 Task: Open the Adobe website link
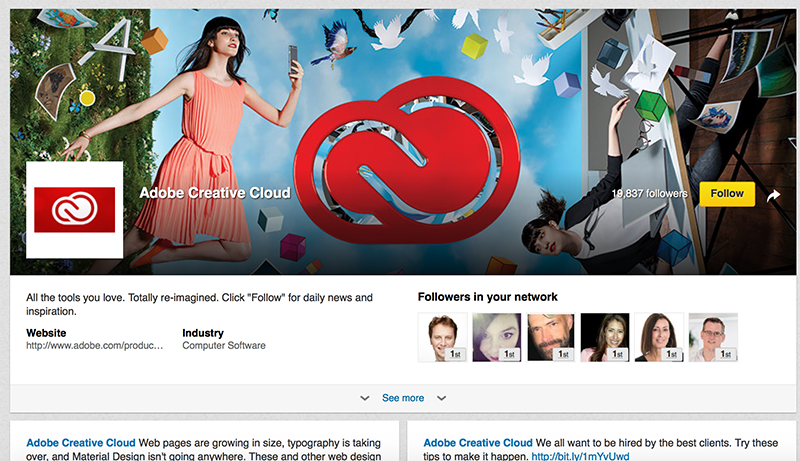click(94, 346)
